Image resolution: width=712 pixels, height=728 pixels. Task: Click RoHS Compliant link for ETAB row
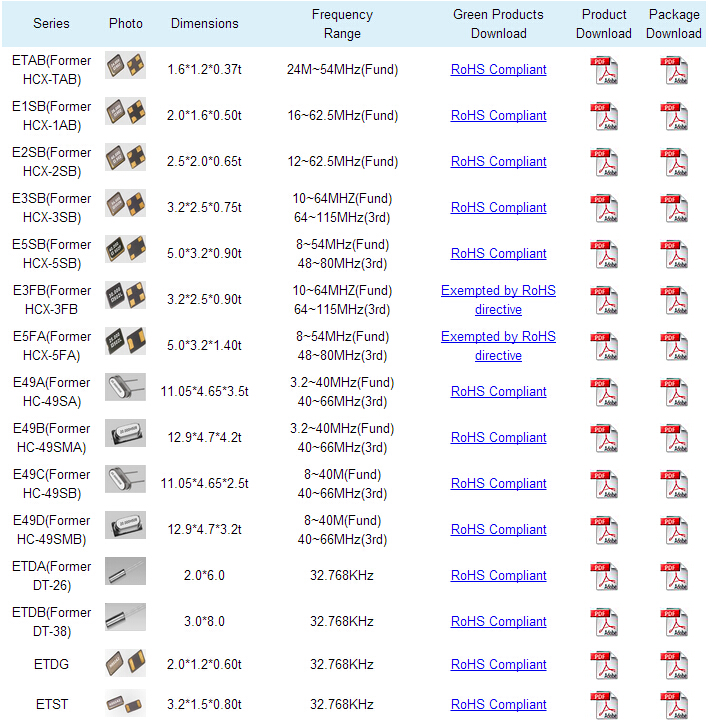click(498, 70)
